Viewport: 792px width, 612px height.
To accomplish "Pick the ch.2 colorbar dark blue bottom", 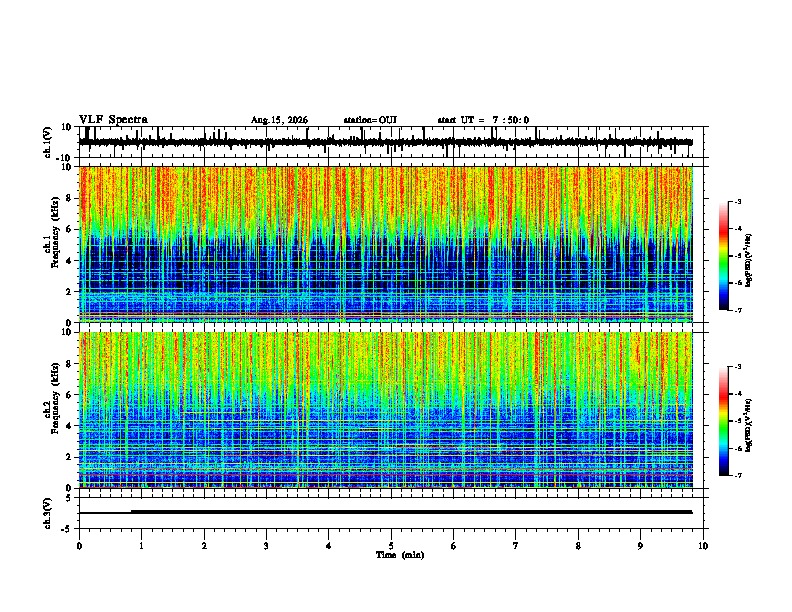I will pos(723,467).
